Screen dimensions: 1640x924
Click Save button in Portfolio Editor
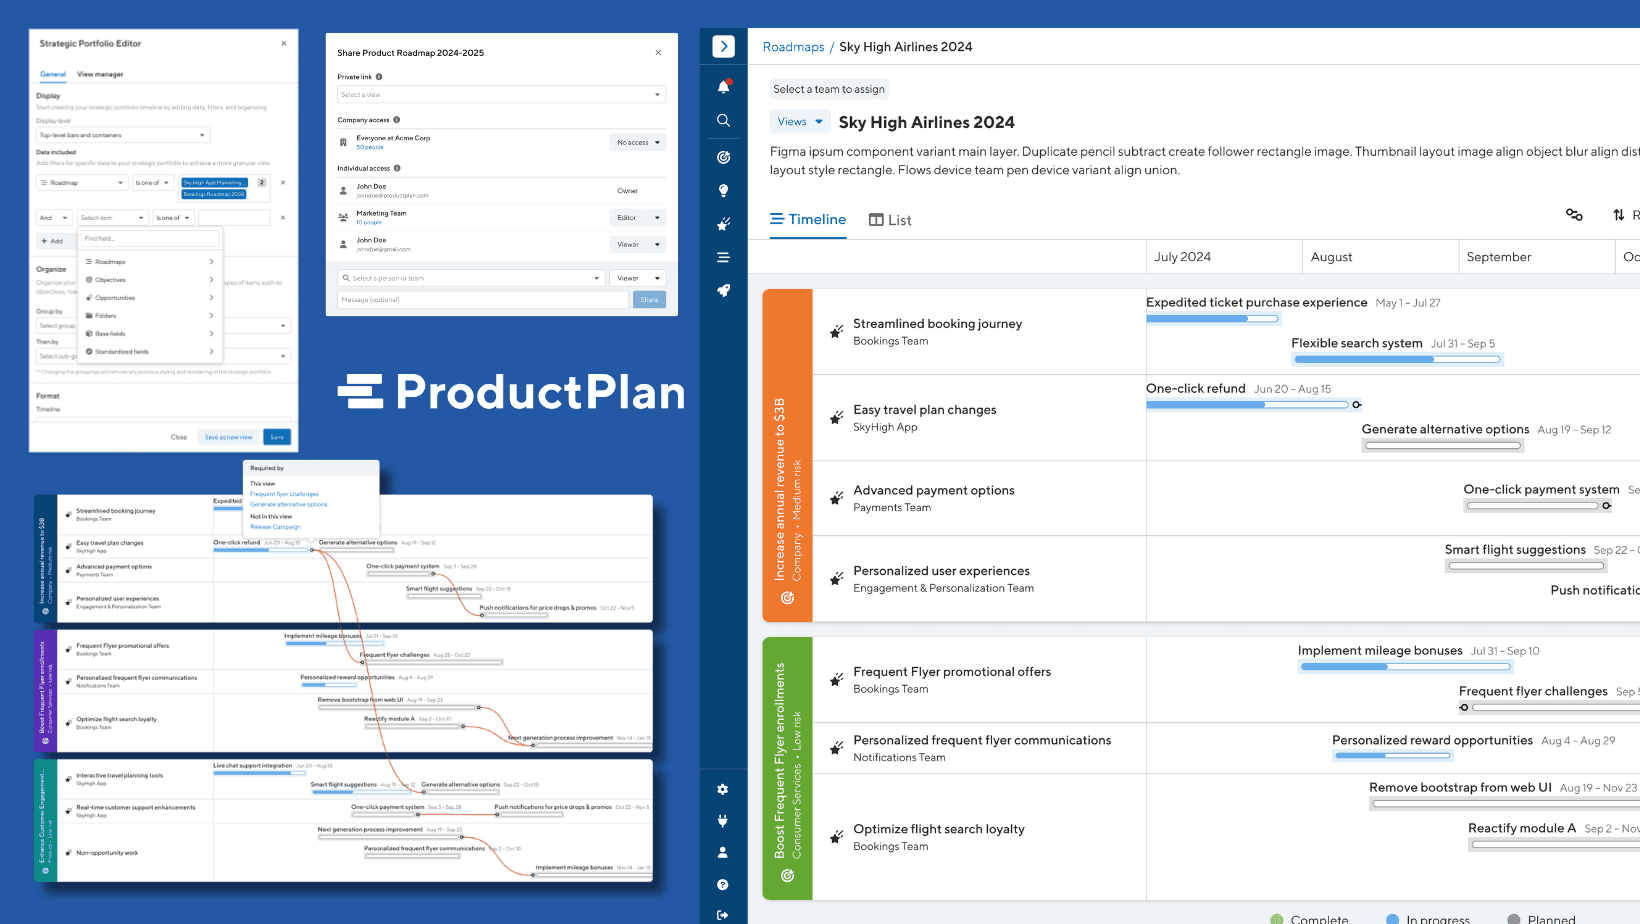[277, 437]
